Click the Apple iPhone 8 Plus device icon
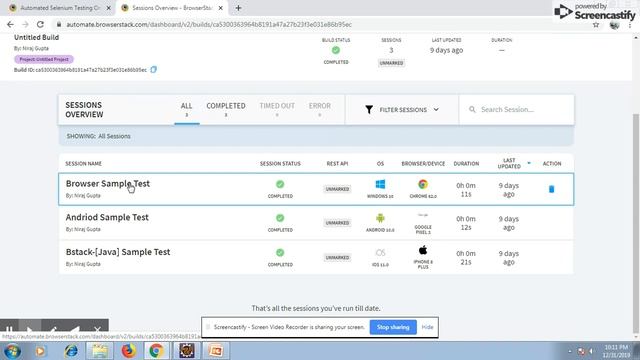This screenshot has width=640, height=360. click(x=423, y=250)
